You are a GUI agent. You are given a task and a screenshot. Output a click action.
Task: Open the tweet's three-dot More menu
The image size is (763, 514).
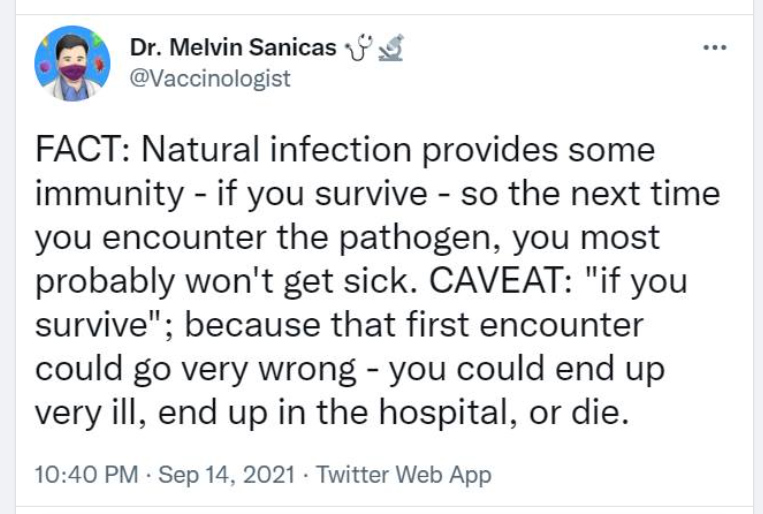(712, 48)
